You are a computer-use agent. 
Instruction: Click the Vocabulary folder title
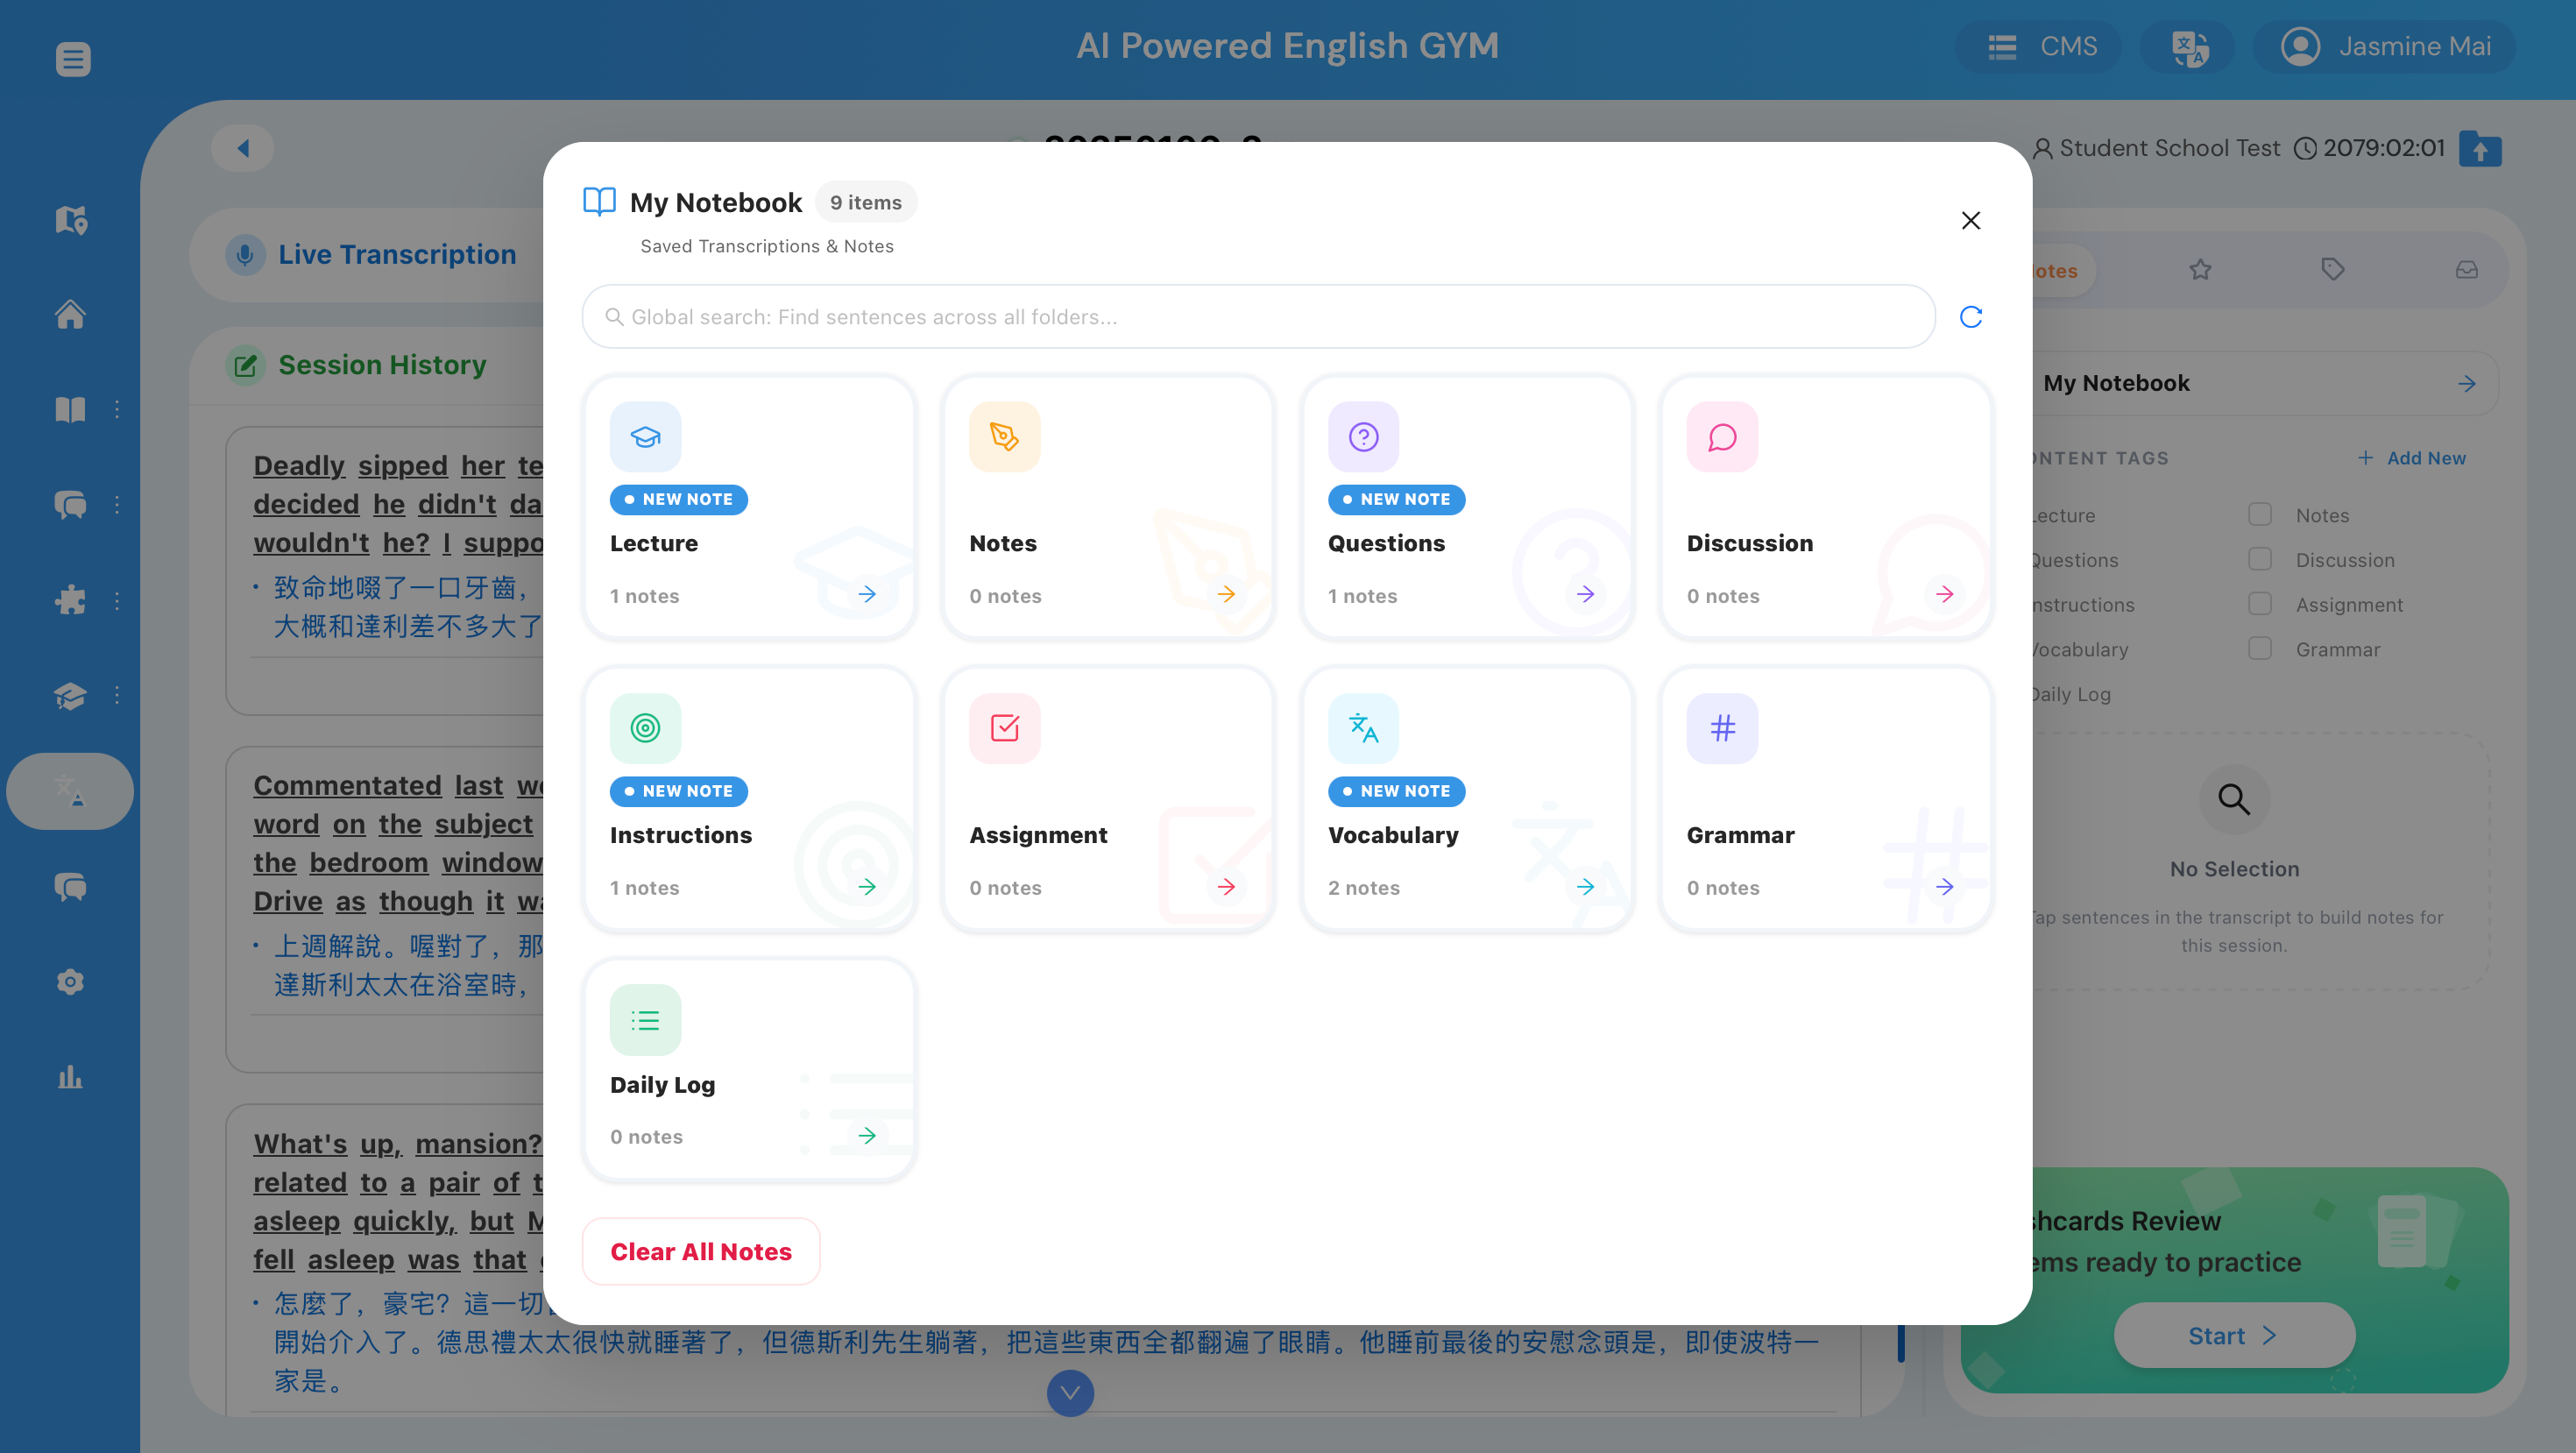1393,835
